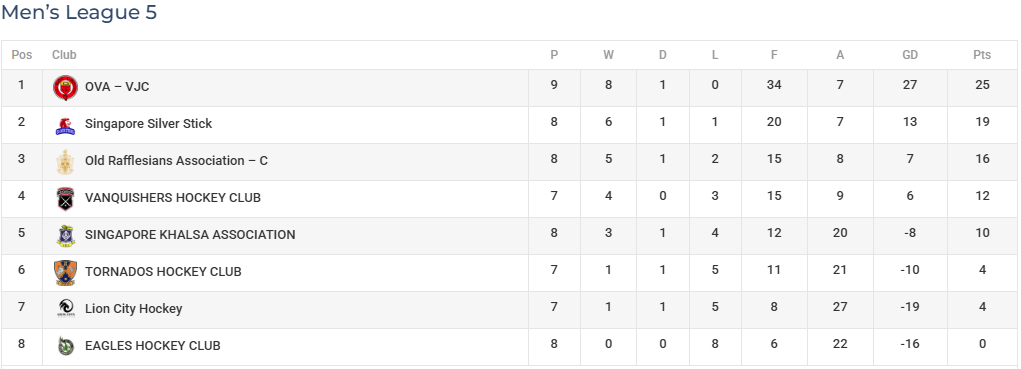
Task: Click the W wins column header
Action: pyautogui.click(x=608, y=55)
